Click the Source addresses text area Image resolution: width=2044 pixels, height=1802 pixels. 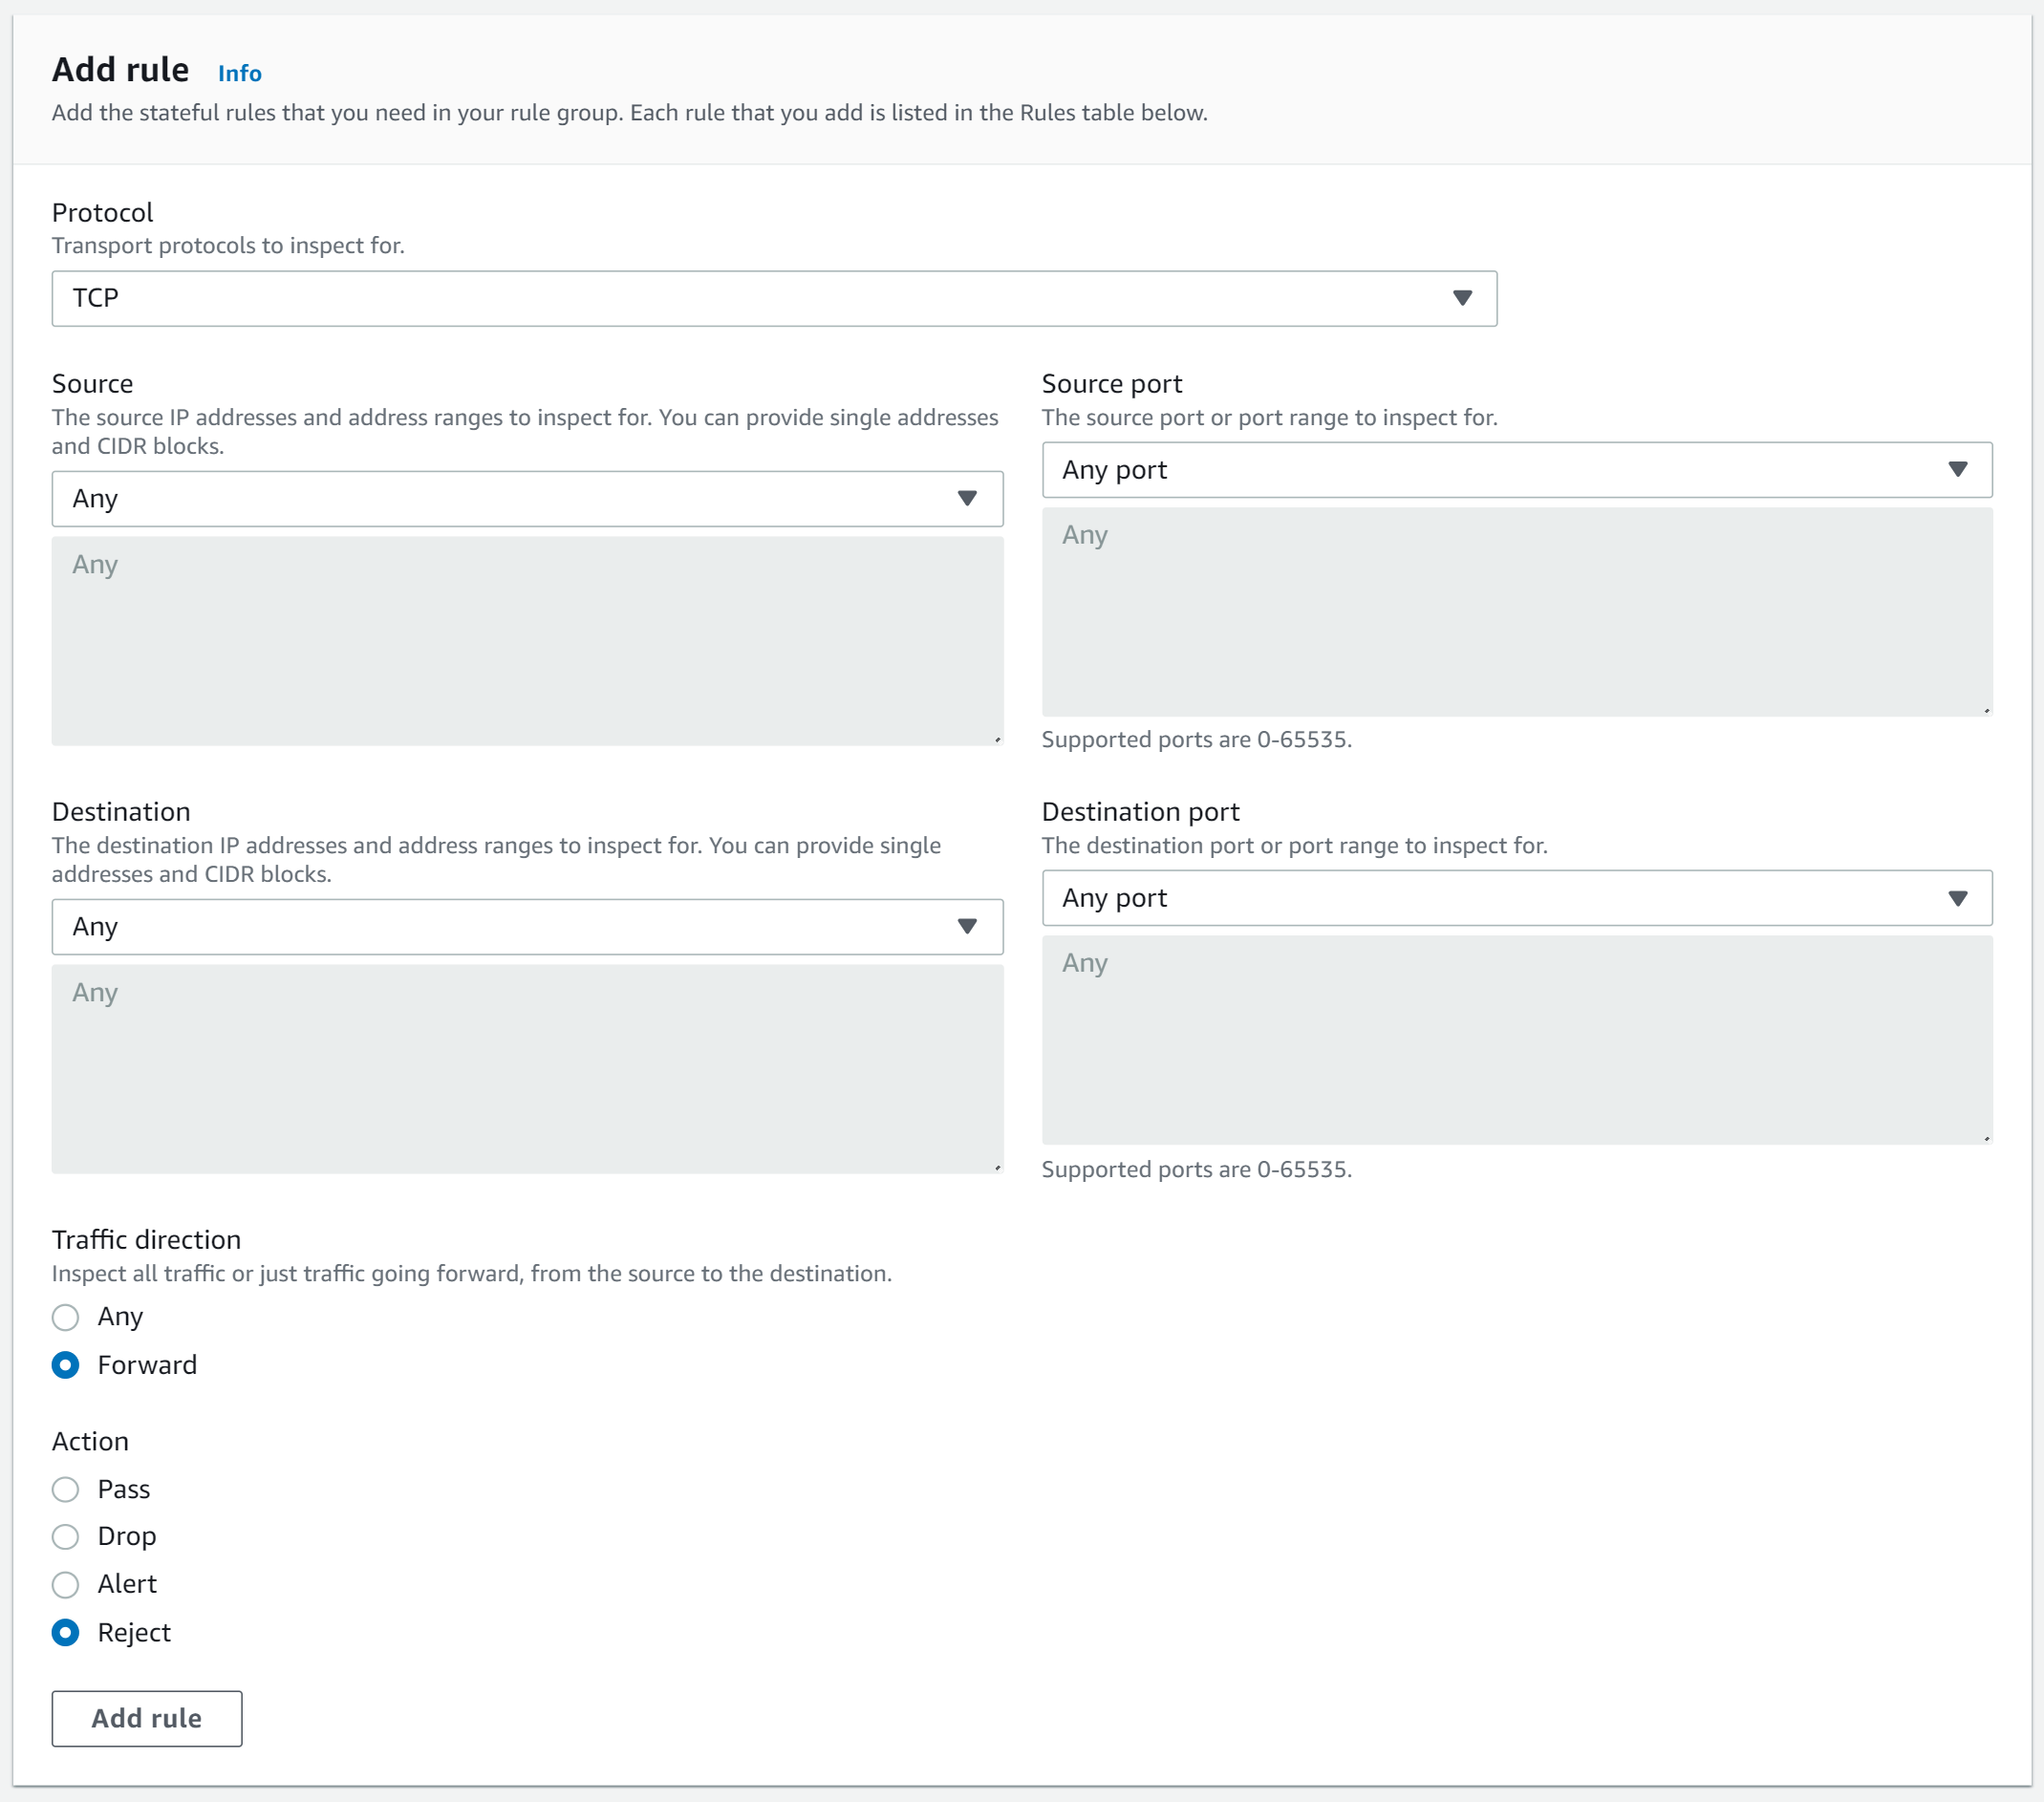(527, 641)
